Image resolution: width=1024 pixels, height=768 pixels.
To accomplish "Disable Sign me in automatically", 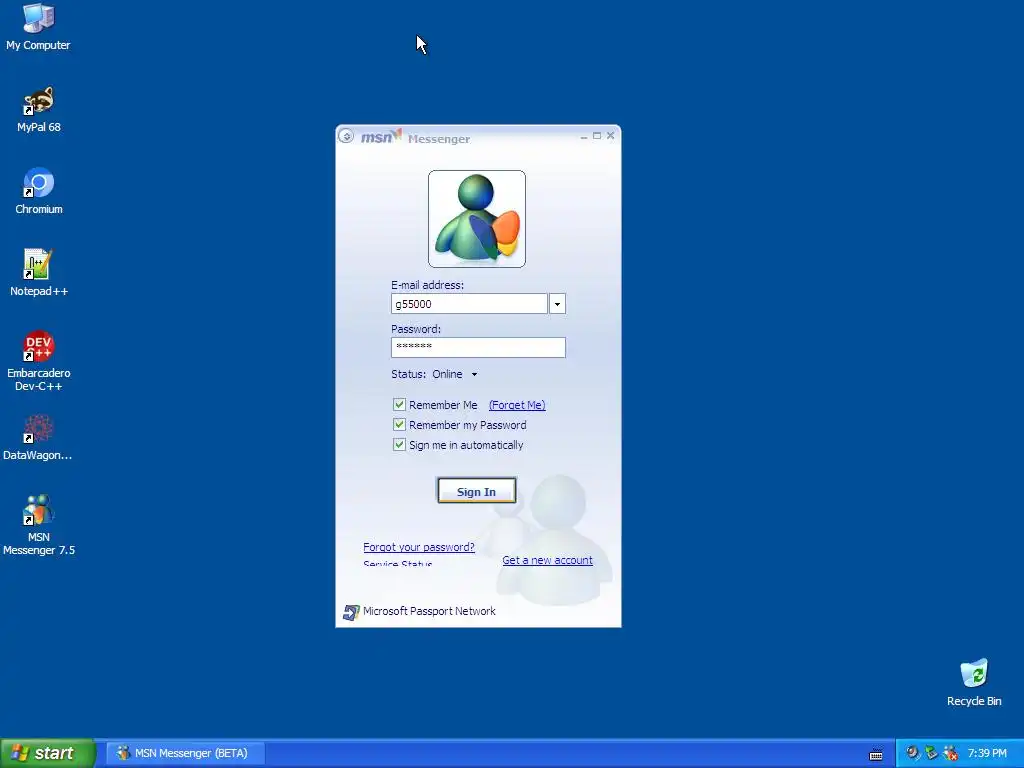I will coord(399,445).
